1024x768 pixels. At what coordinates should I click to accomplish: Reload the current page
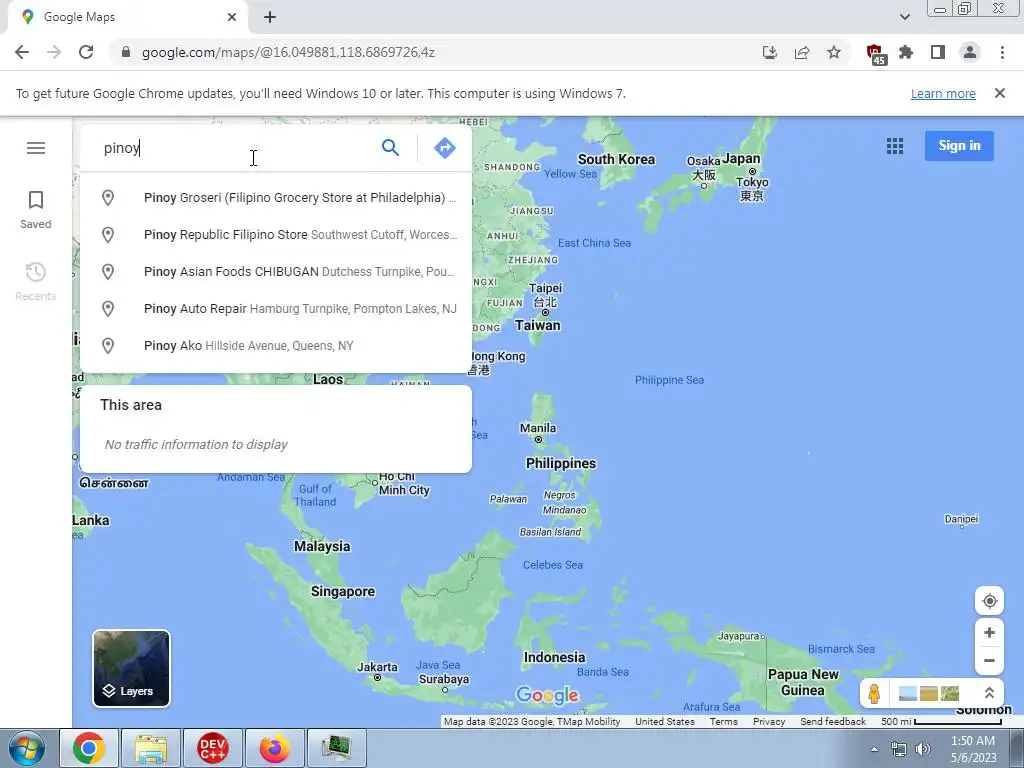pyautogui.click(x=86, y=52)
